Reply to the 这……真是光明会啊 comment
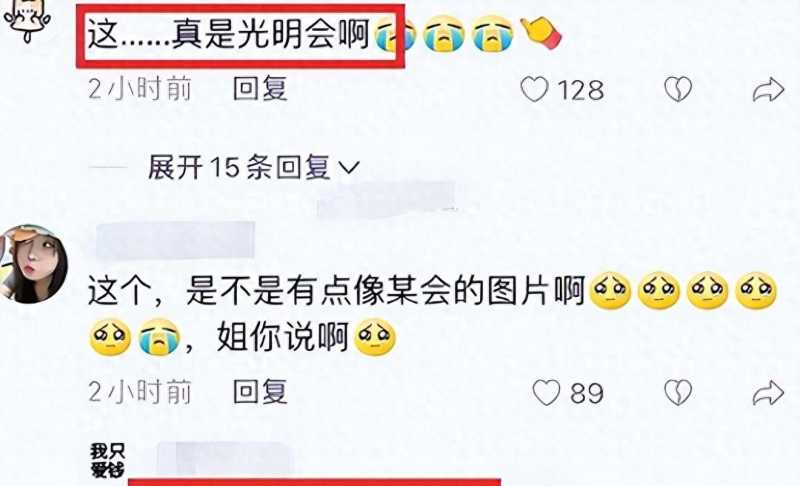 pyautogui.click(x=260, y=89)
